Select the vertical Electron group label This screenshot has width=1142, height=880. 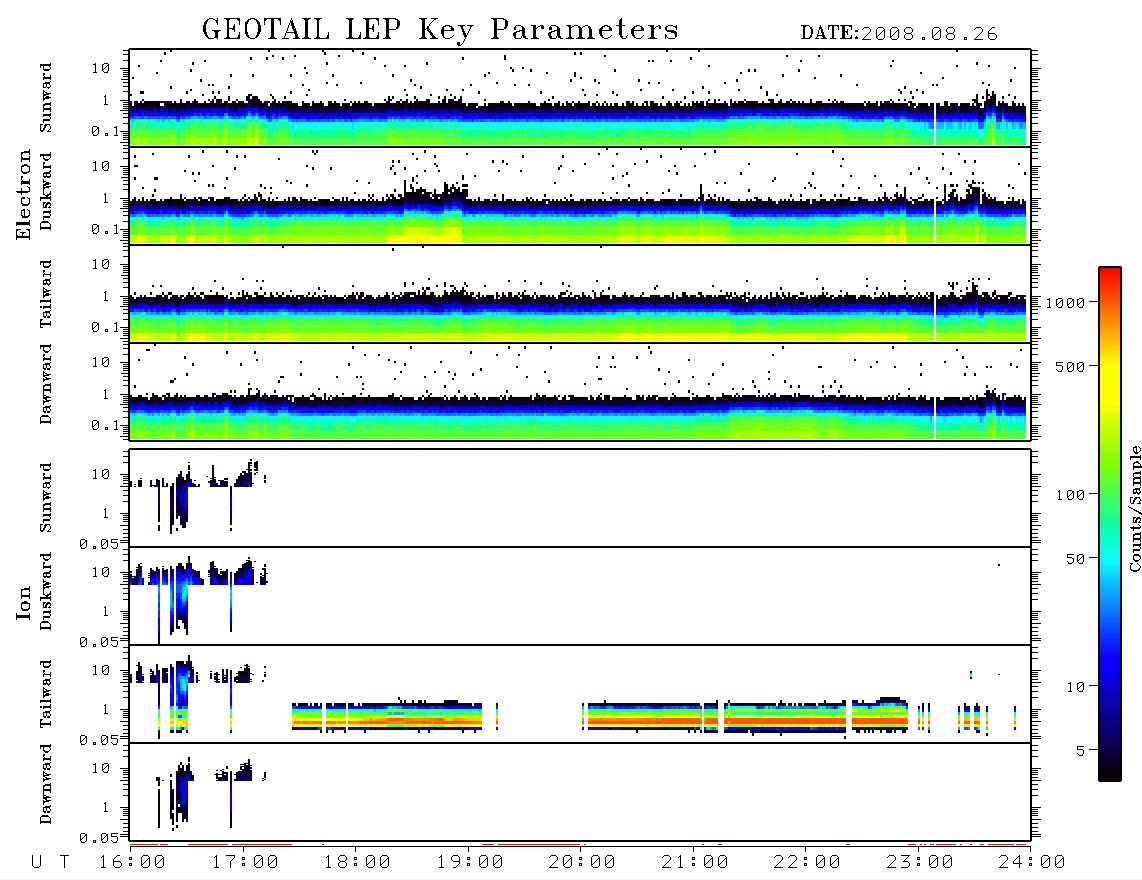click(x=23, y=194)
